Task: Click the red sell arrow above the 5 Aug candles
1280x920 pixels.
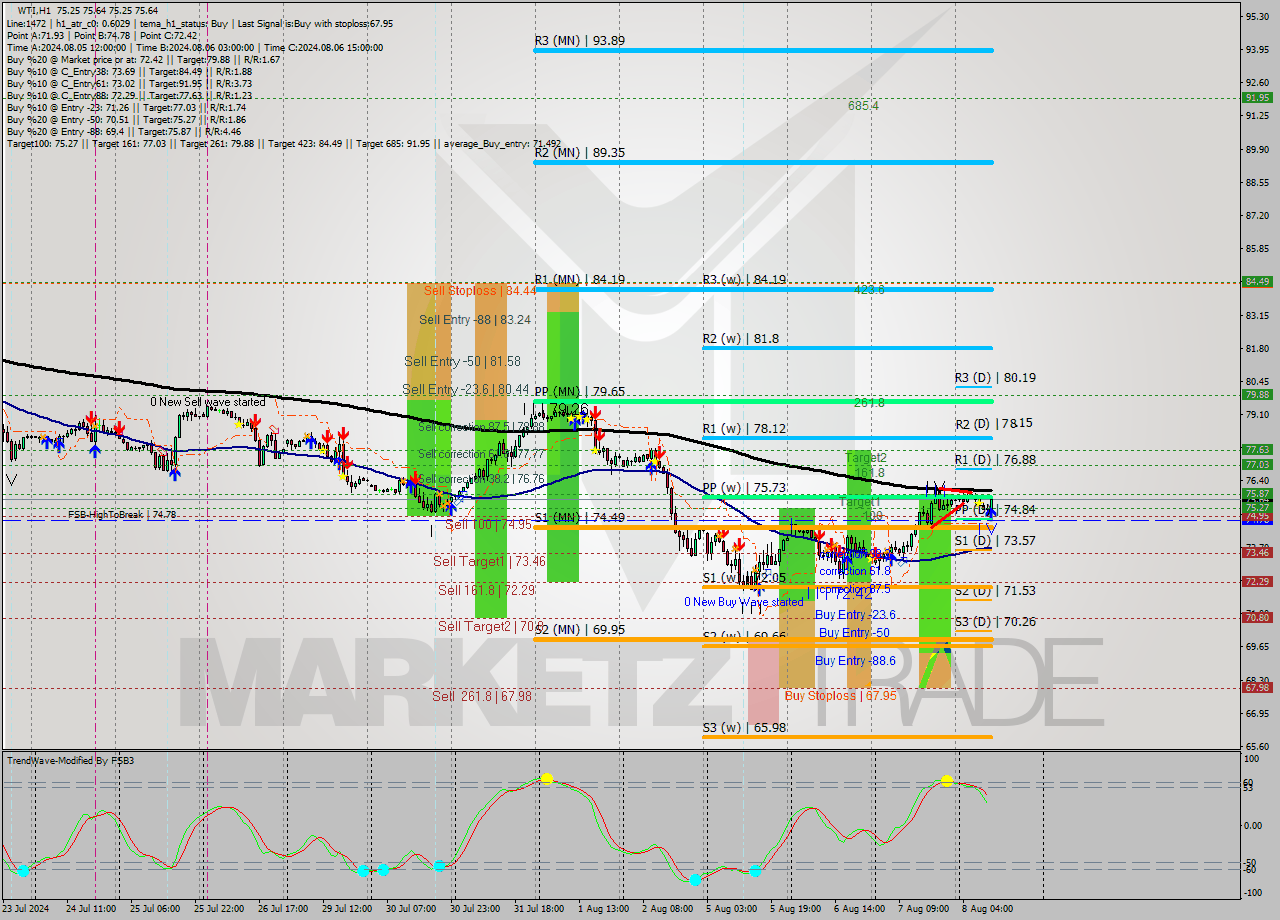Action: point(738,542)
